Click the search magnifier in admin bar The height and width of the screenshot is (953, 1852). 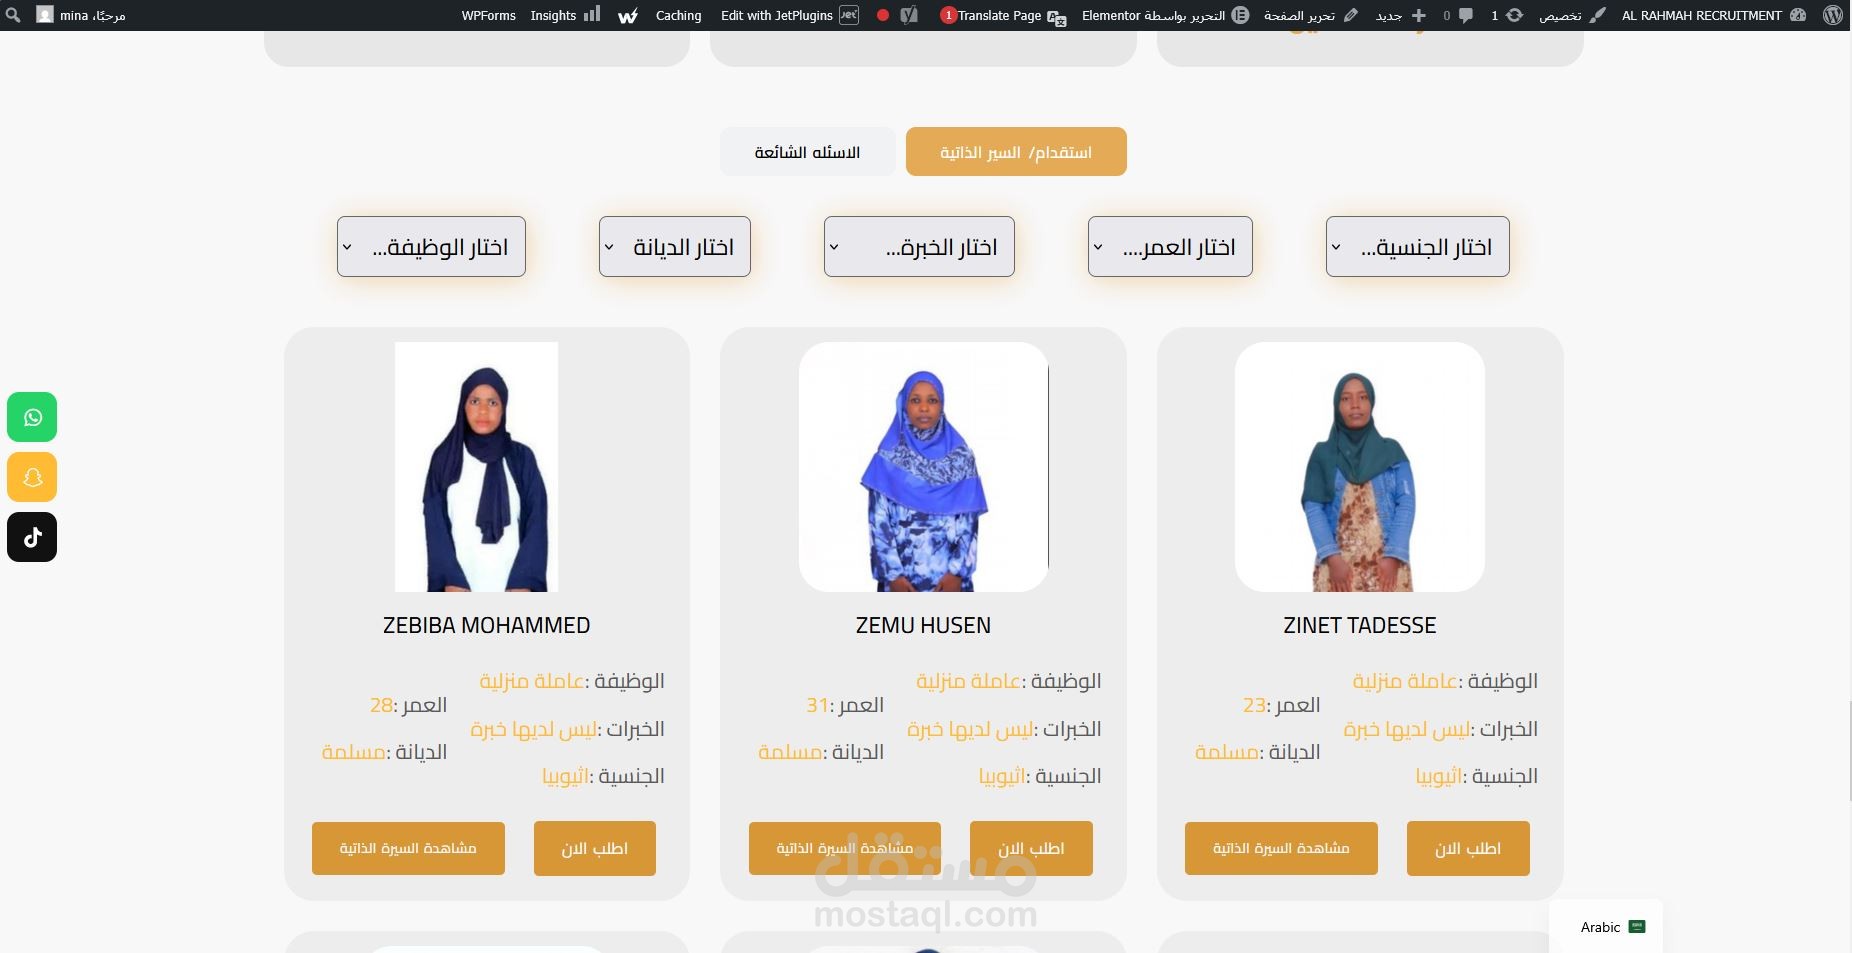pyautogui.click(x=13, y=15)
